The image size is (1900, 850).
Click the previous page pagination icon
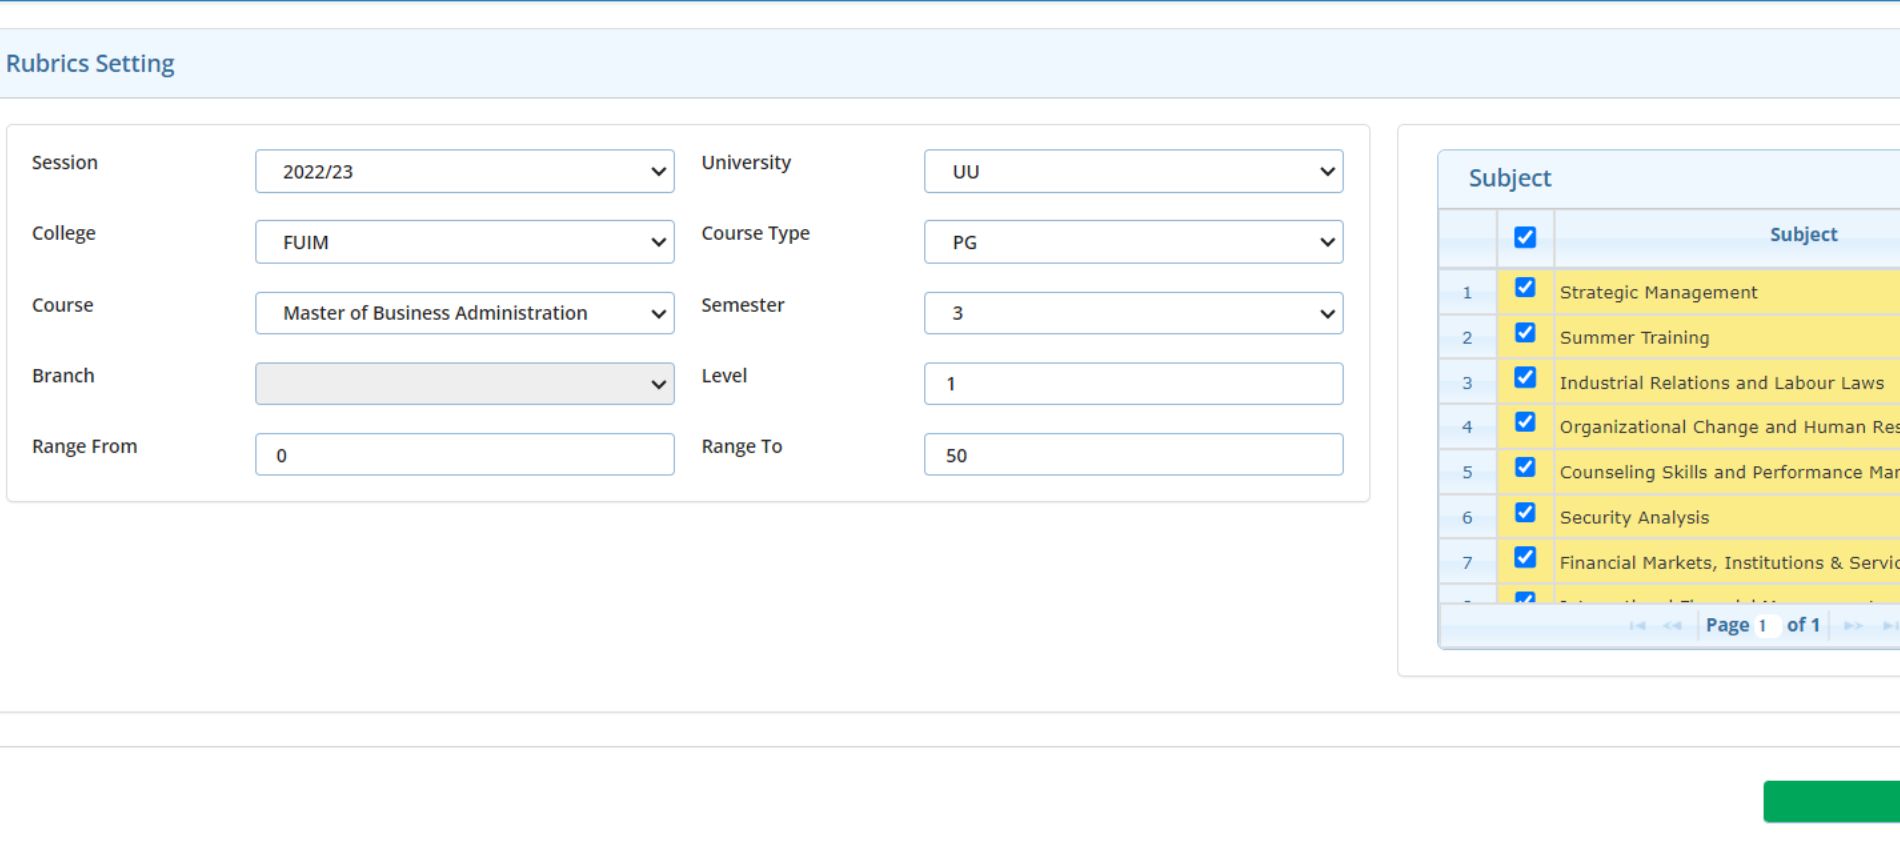pyautogui.click(x=1672, y=626)
